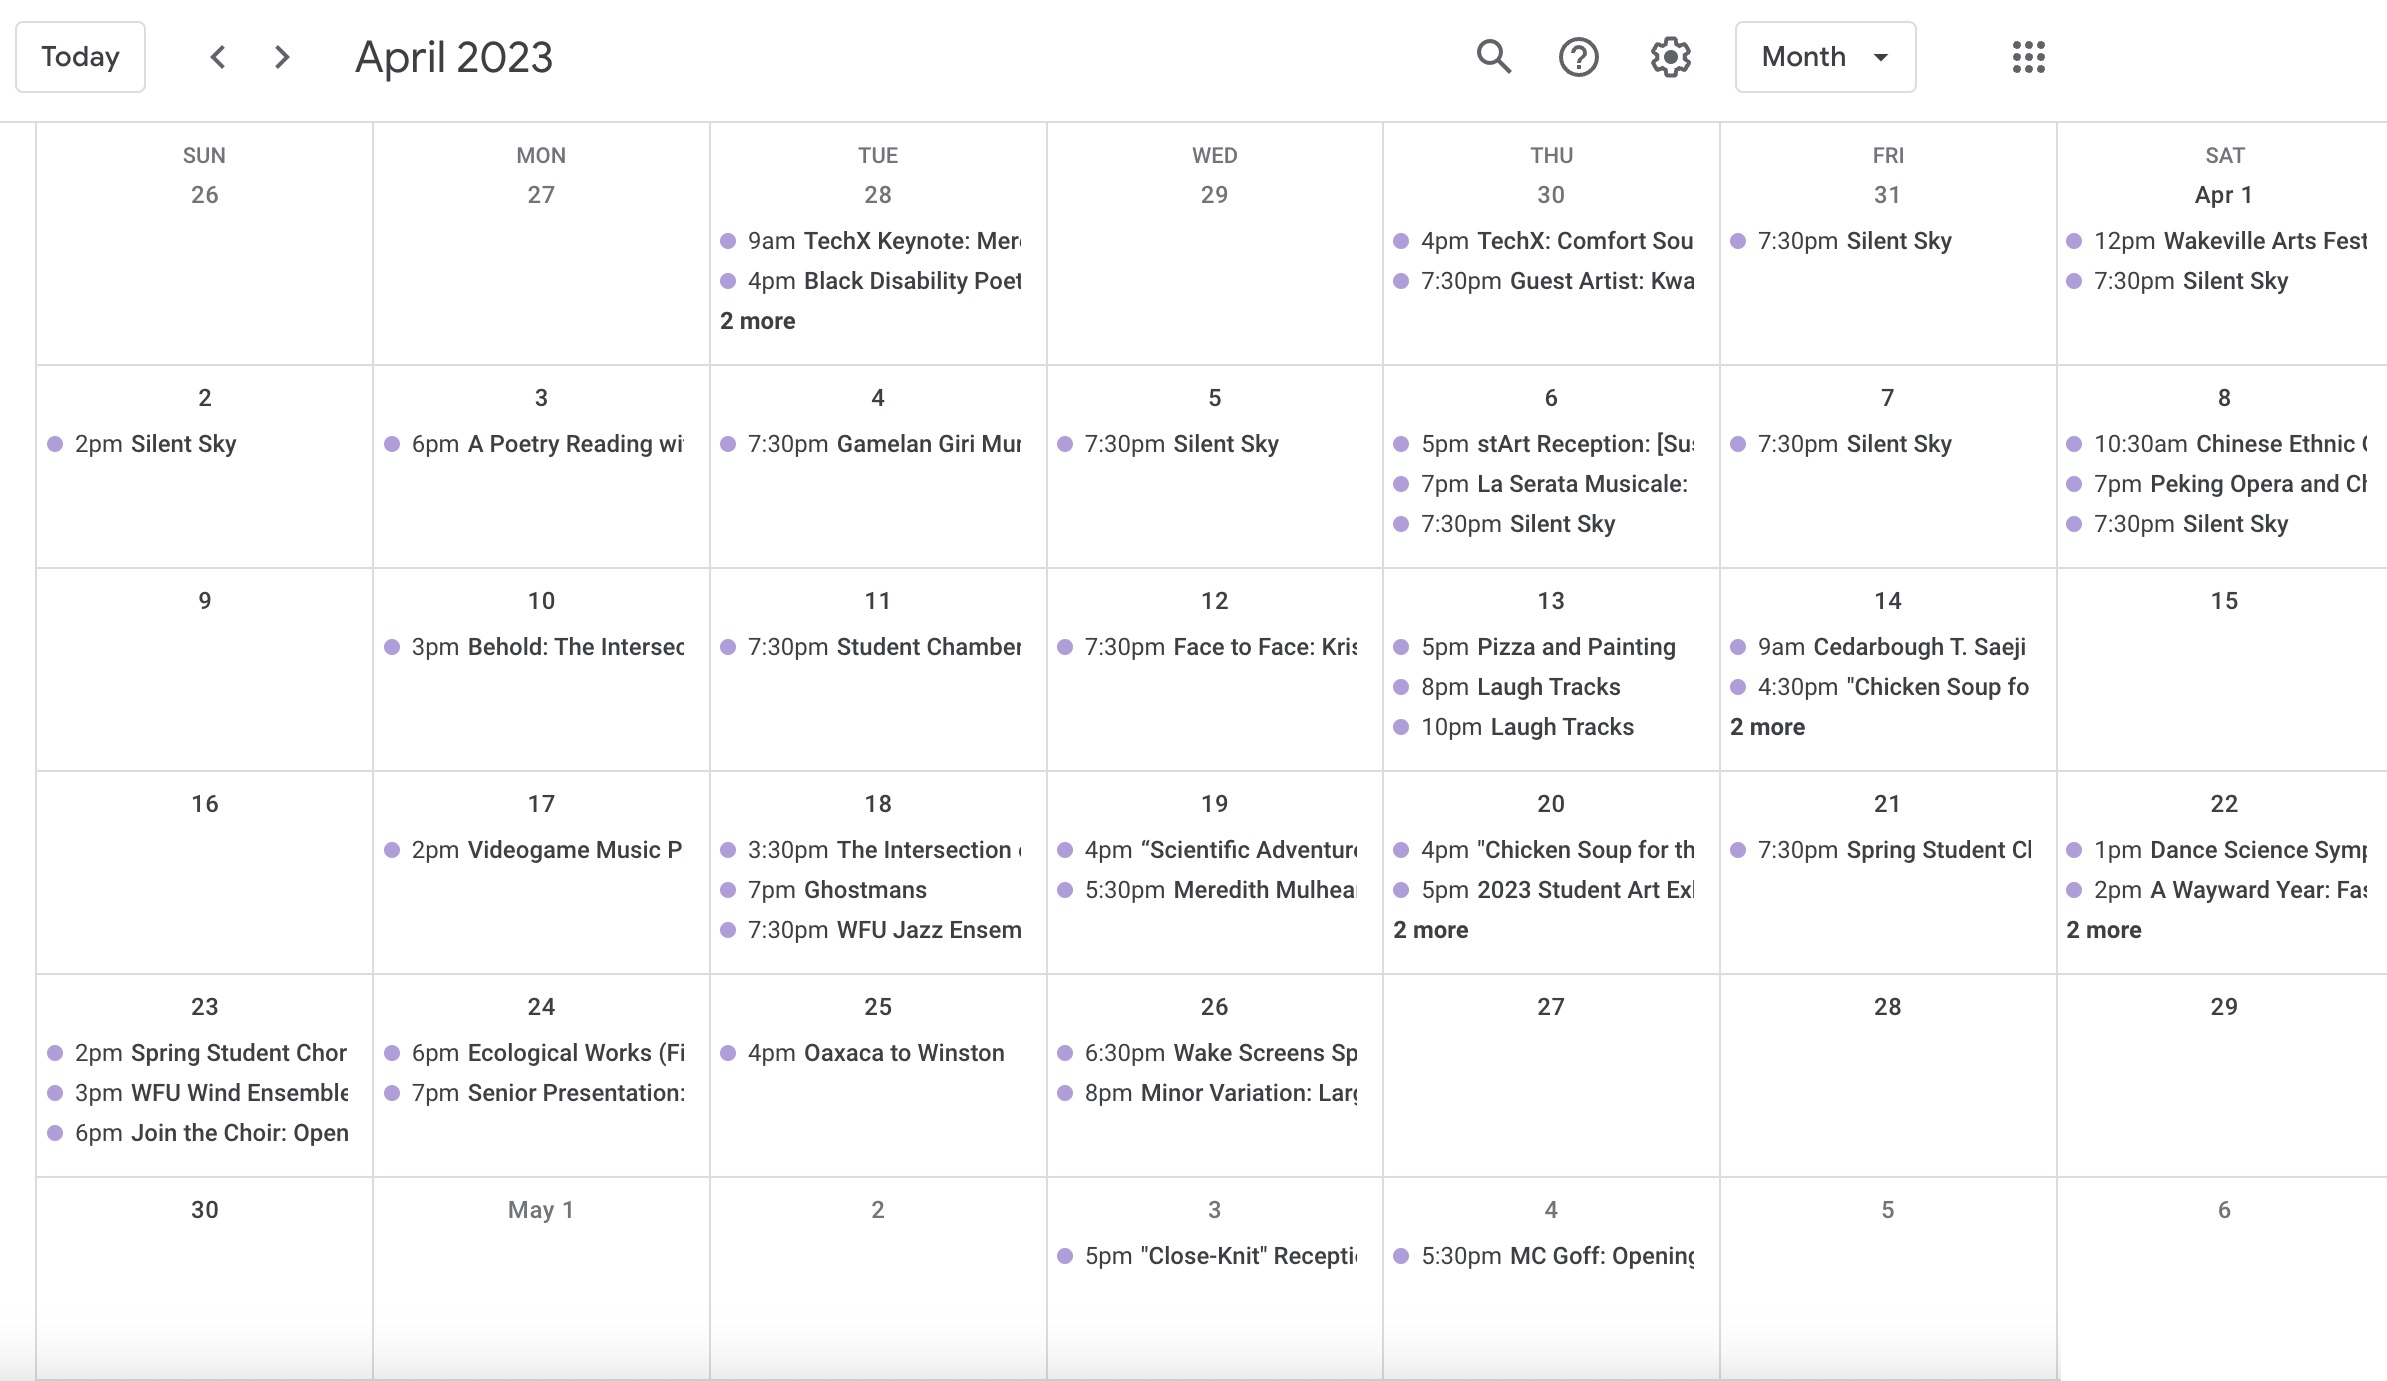
Task: Open 4pm TechX: Comfort Sou event
Action: coord(1544,241)
